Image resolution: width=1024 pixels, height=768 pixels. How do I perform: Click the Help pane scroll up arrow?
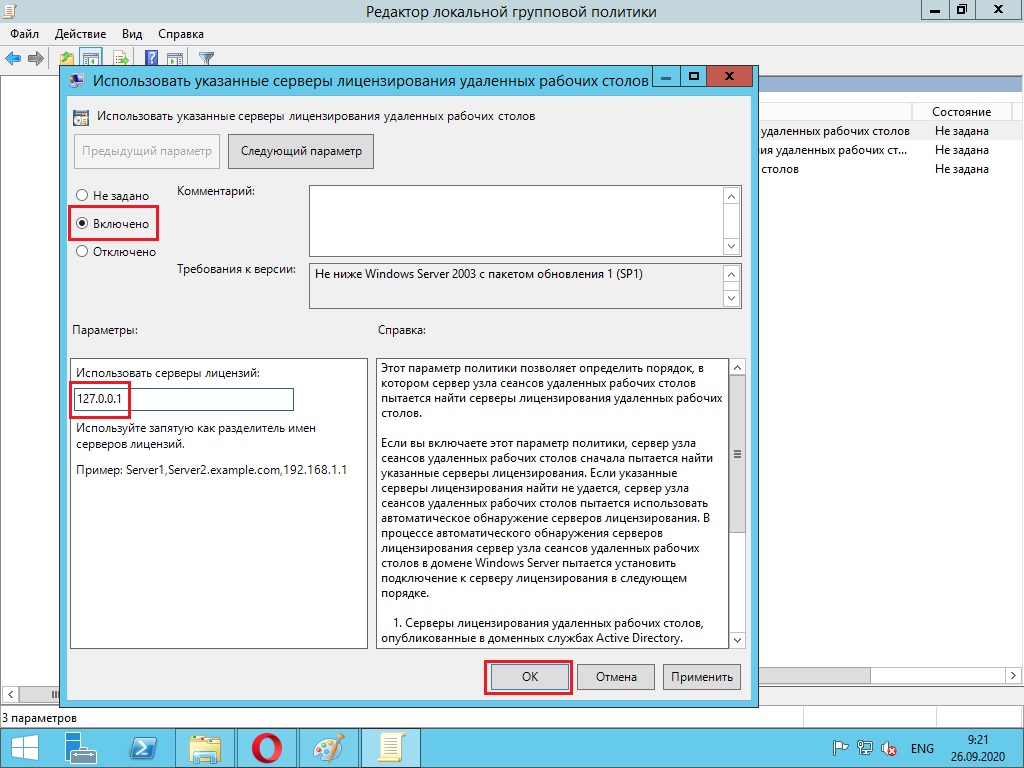pyautogui.click(x=737, y=368)
